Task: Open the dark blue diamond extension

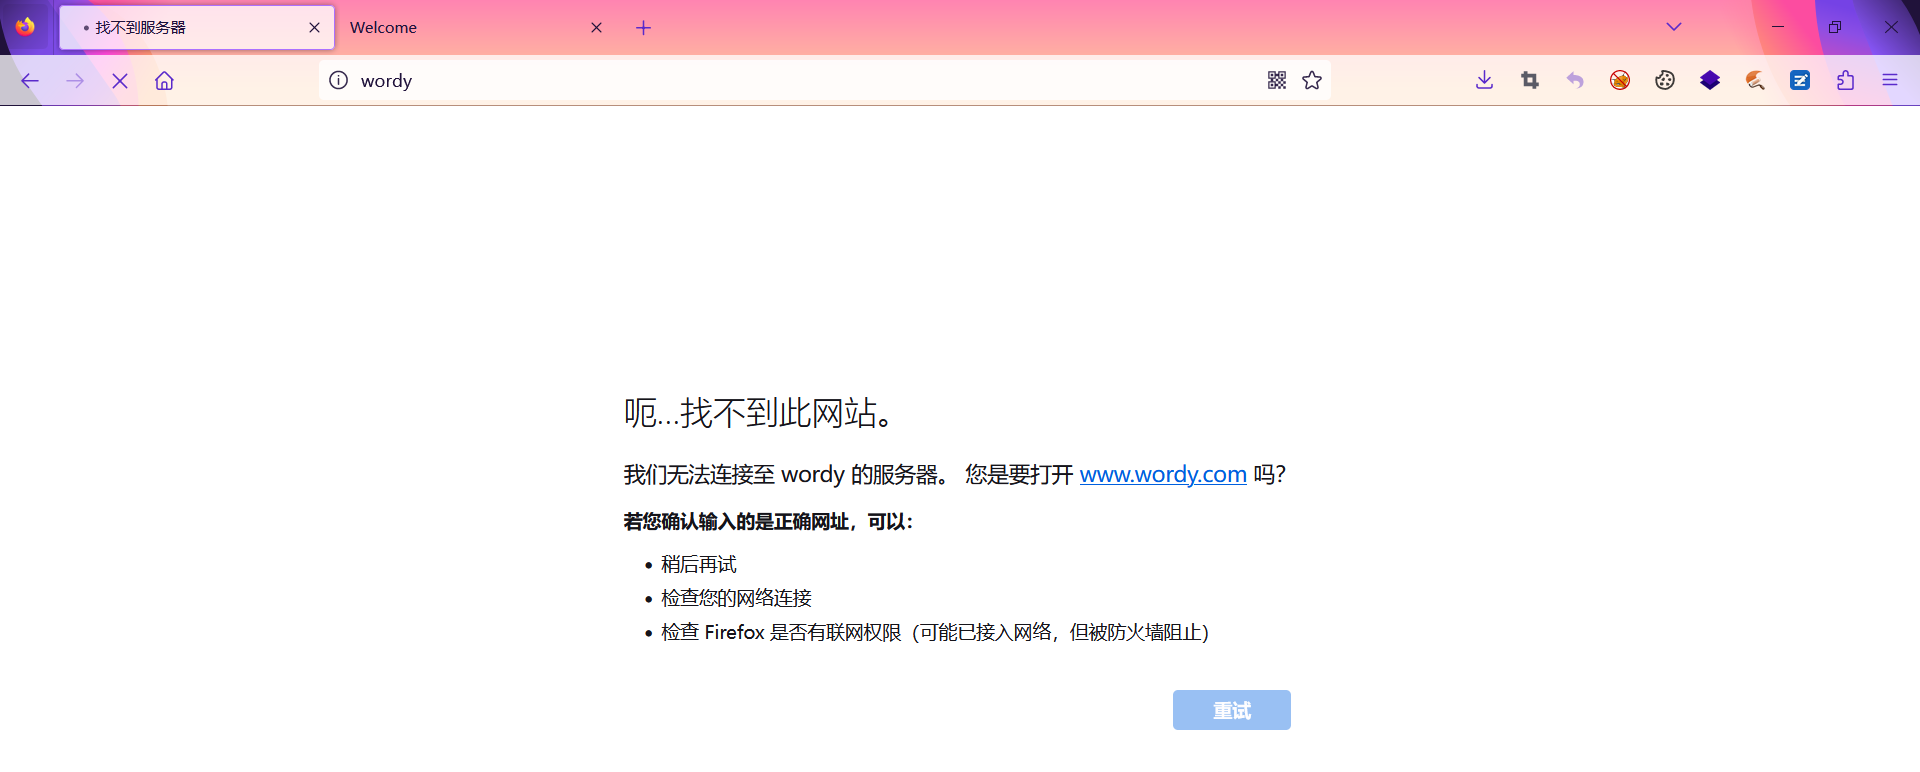Action: point(1710,80)
